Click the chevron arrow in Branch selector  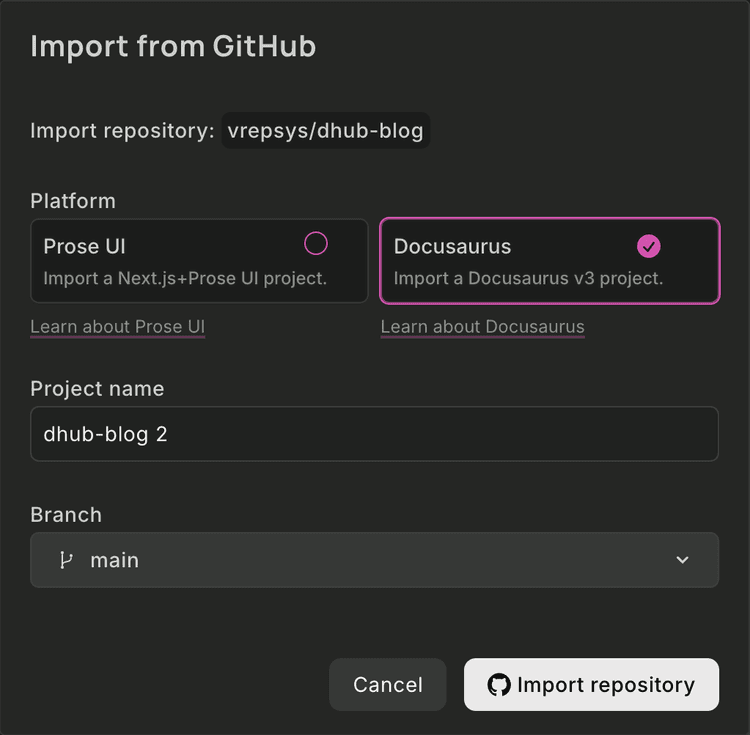tap(682, 560)
